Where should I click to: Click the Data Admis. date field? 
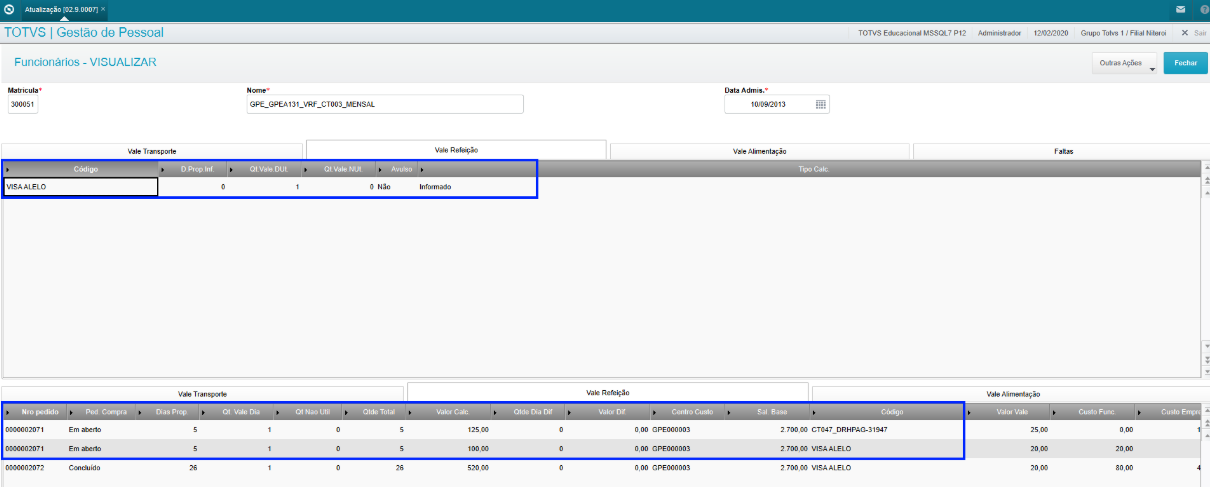coord(777,104)
